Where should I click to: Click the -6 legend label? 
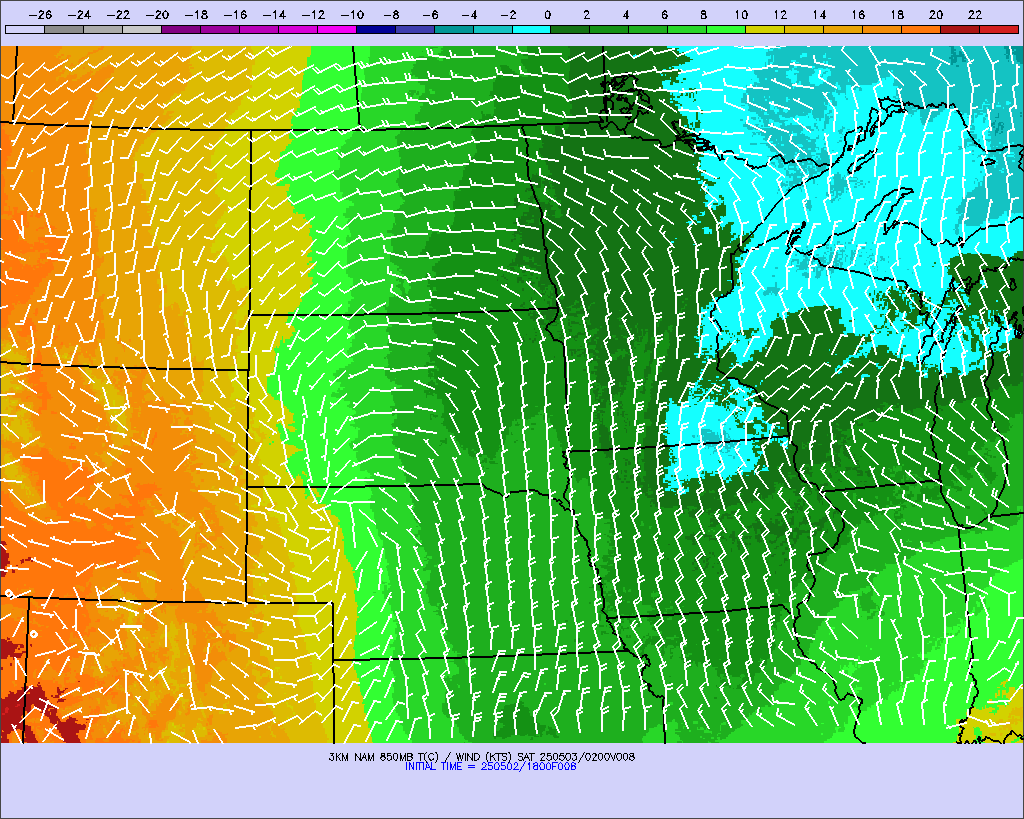pyautogui.click(x=430, y=14)
